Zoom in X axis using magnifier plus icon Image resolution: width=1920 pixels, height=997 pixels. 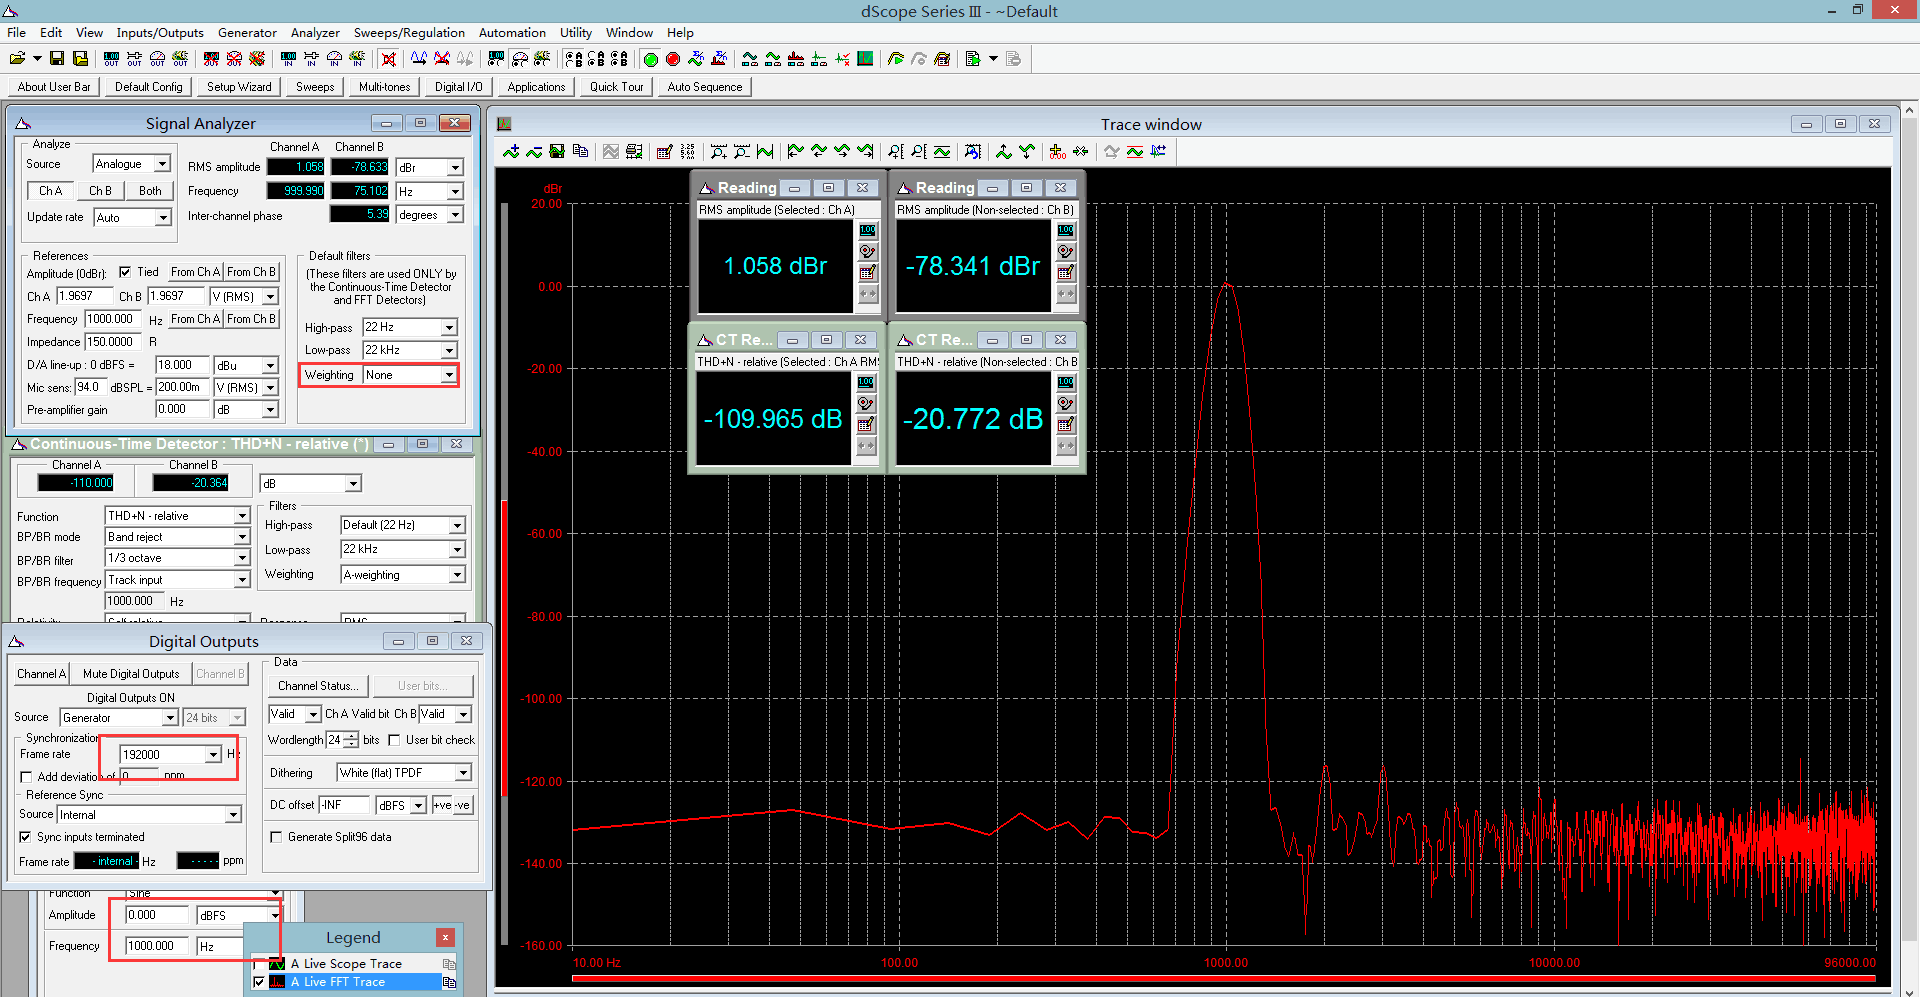(718, 152)
